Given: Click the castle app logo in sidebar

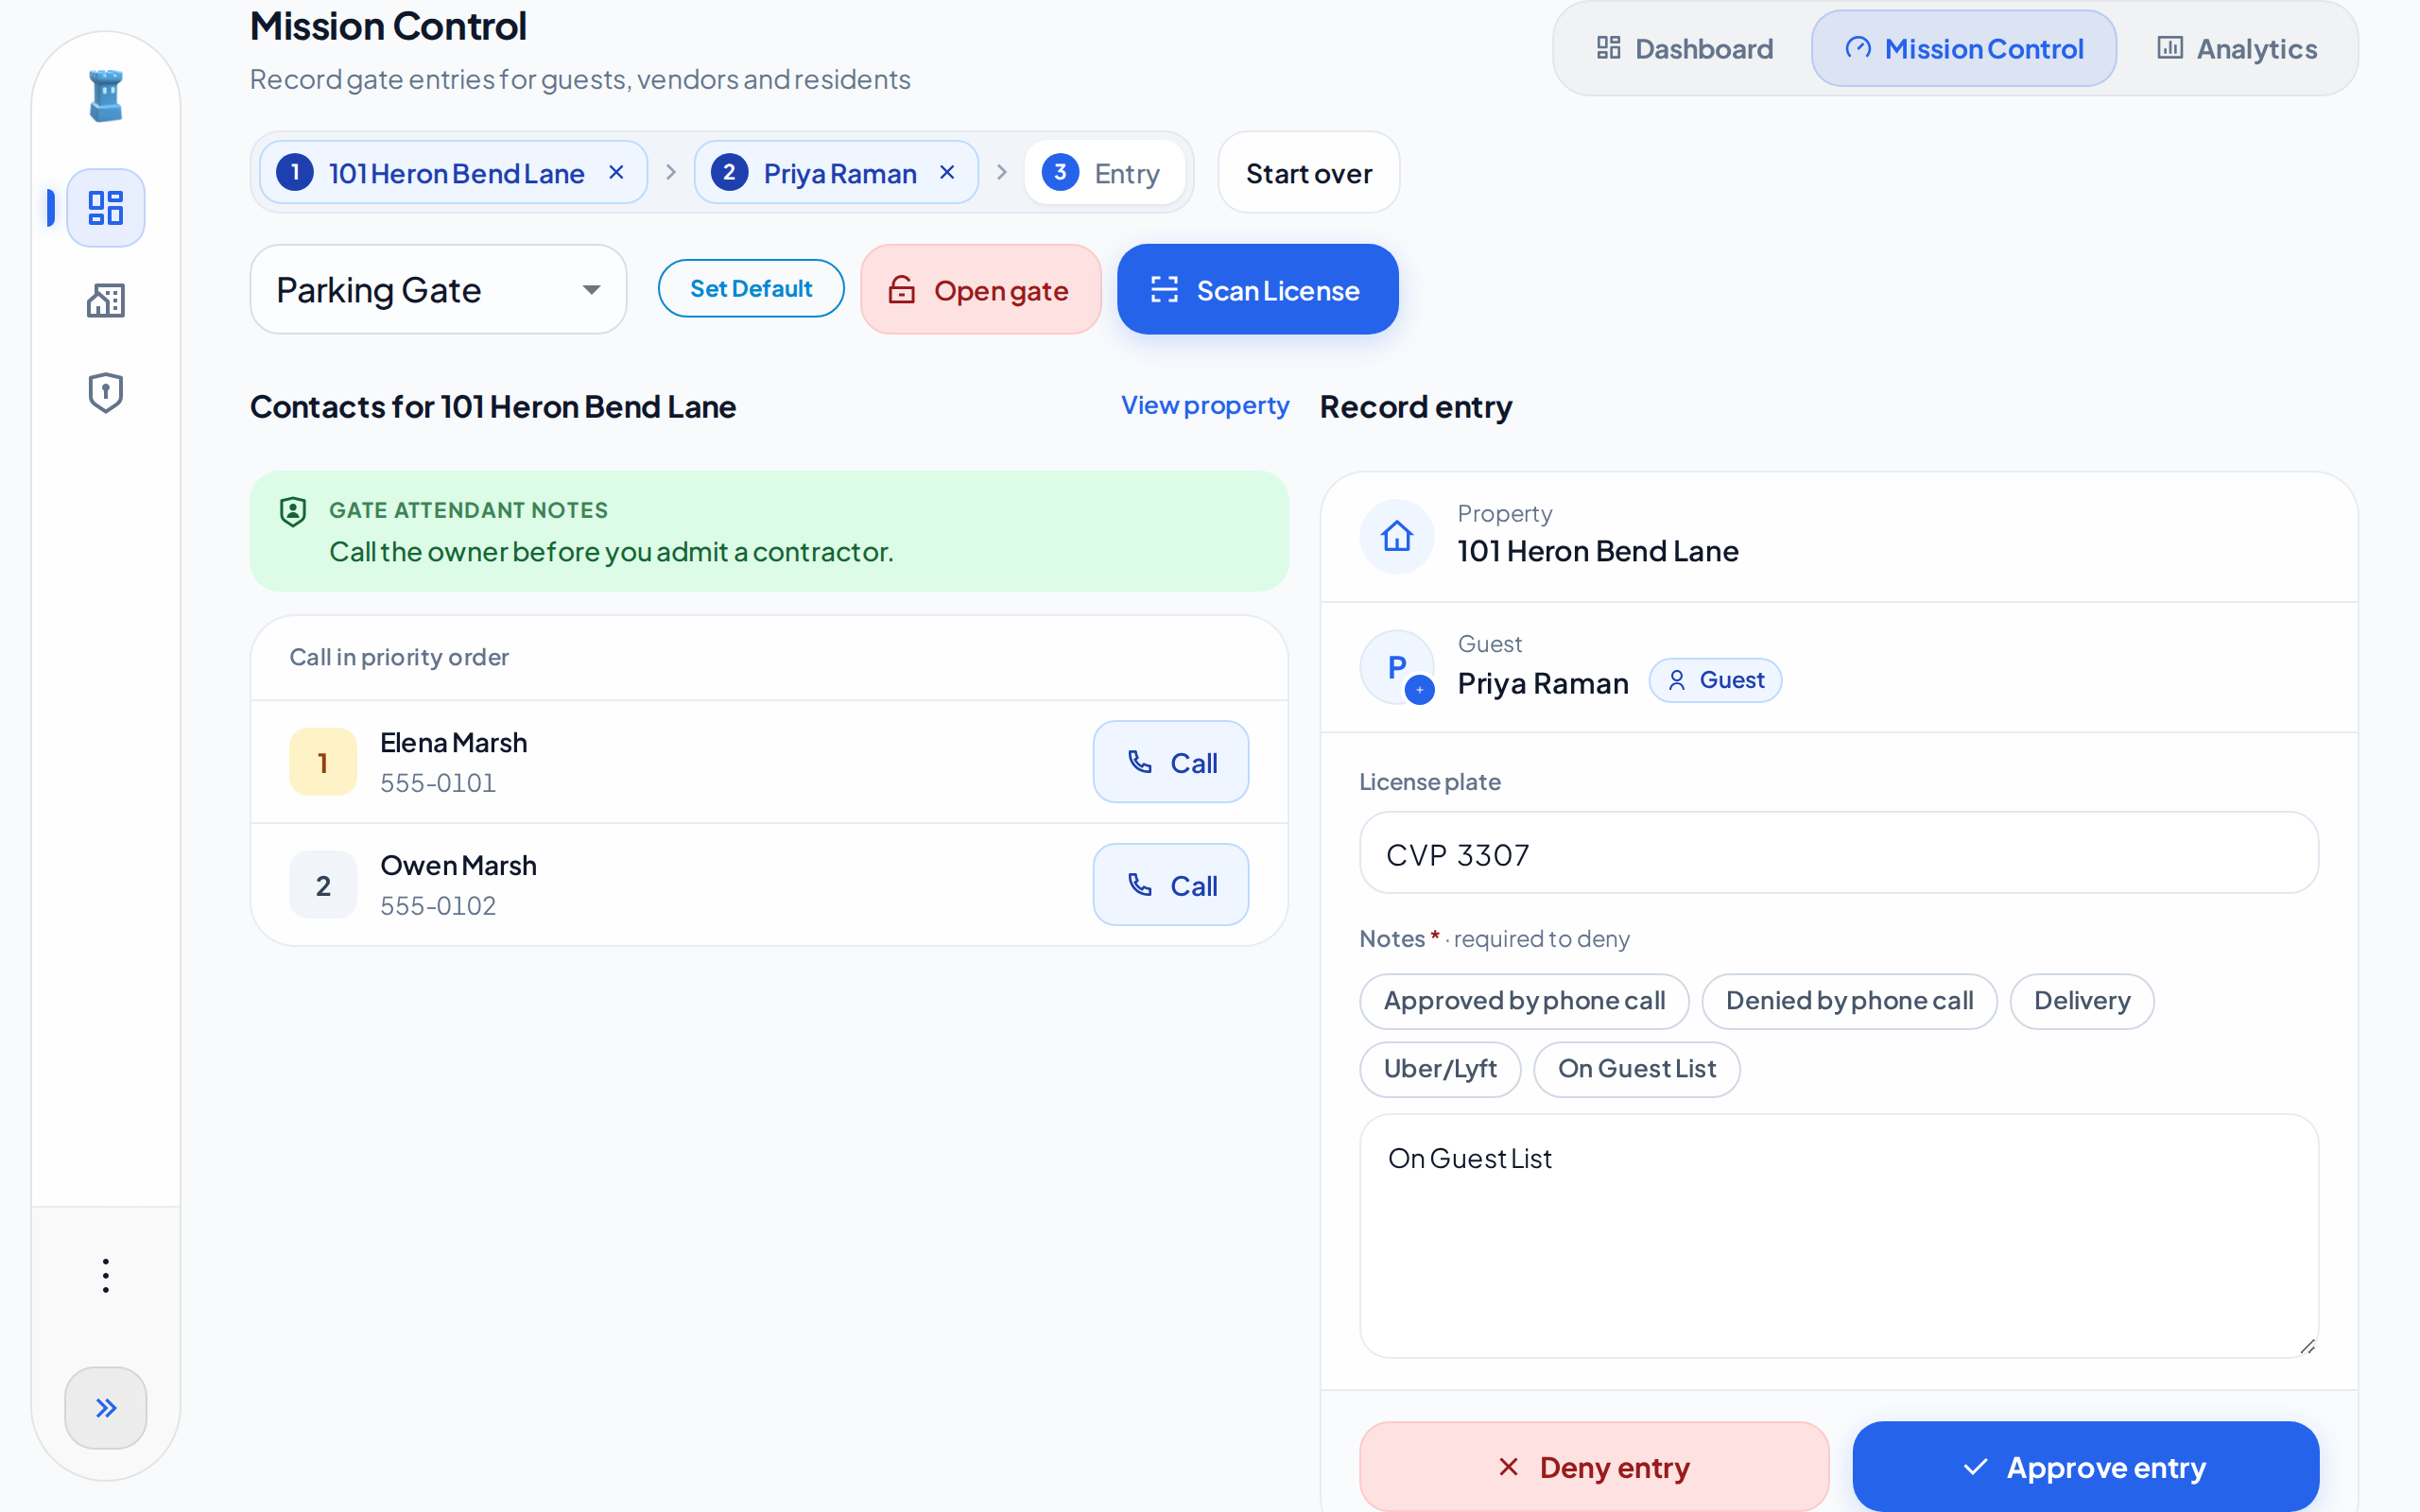Looking at the screenshot, I should (105, 96).
